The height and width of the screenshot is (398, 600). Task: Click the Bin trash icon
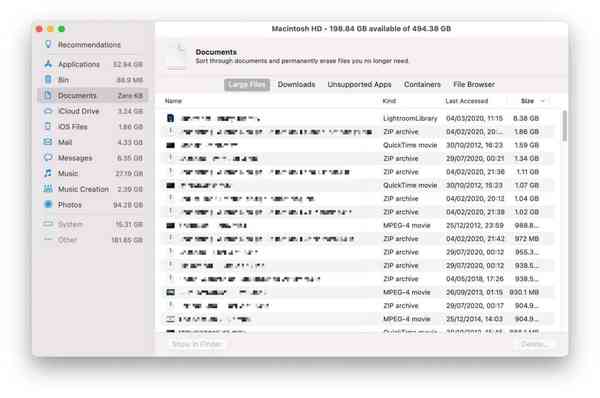click(48, 80)
